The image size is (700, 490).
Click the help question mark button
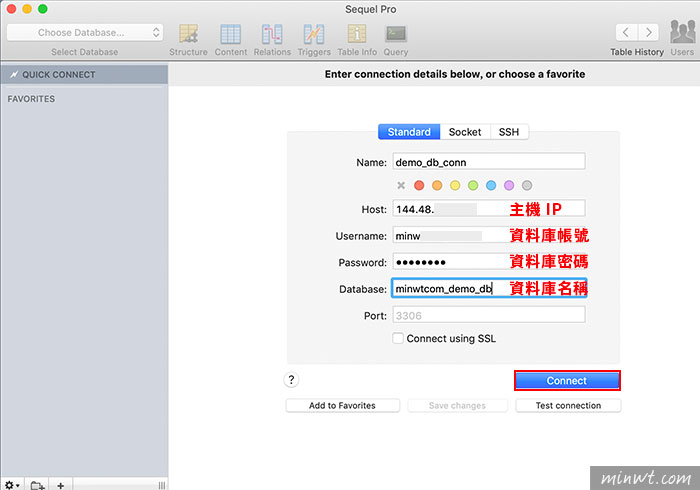click(x=291, y=380)
